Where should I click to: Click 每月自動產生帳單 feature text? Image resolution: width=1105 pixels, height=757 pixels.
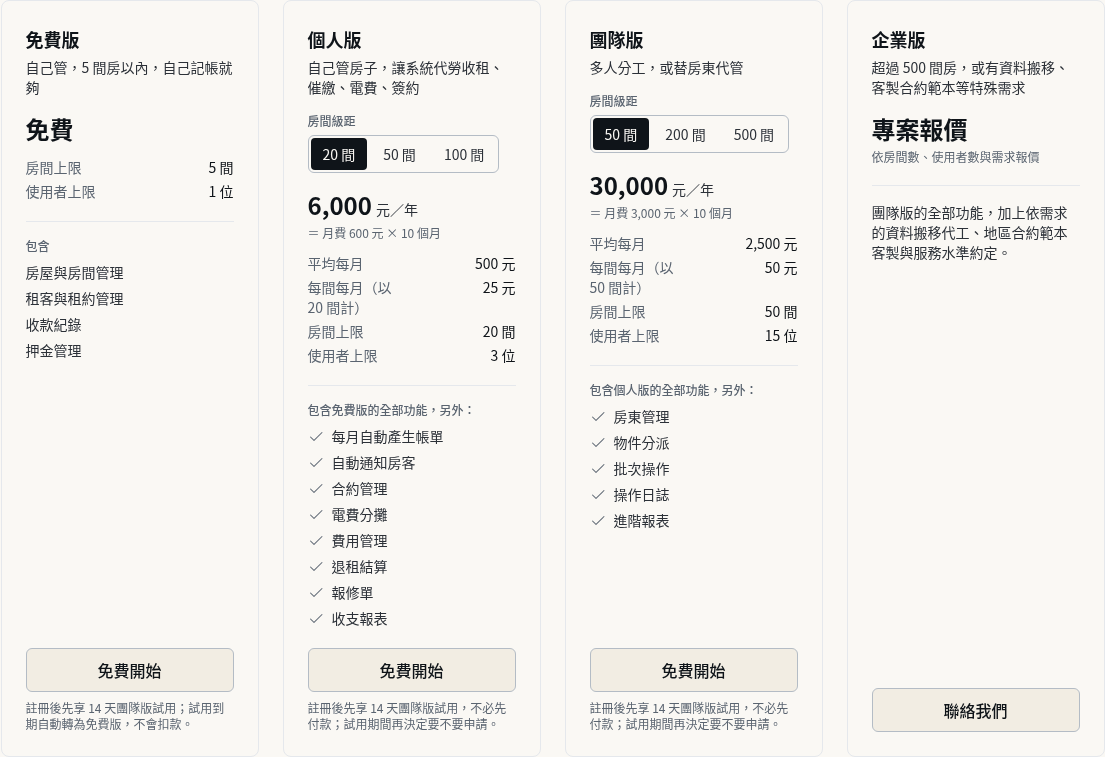tap(388, 438)
